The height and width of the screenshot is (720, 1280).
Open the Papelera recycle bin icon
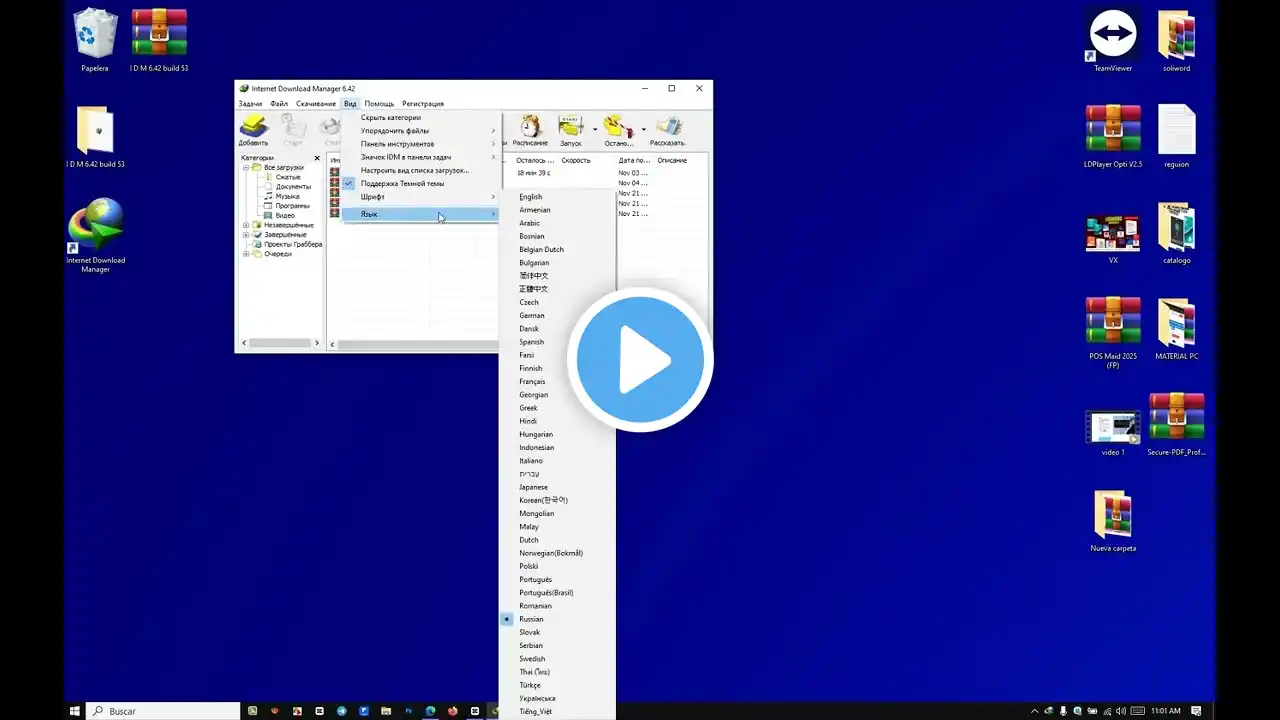tap(95, 40)
